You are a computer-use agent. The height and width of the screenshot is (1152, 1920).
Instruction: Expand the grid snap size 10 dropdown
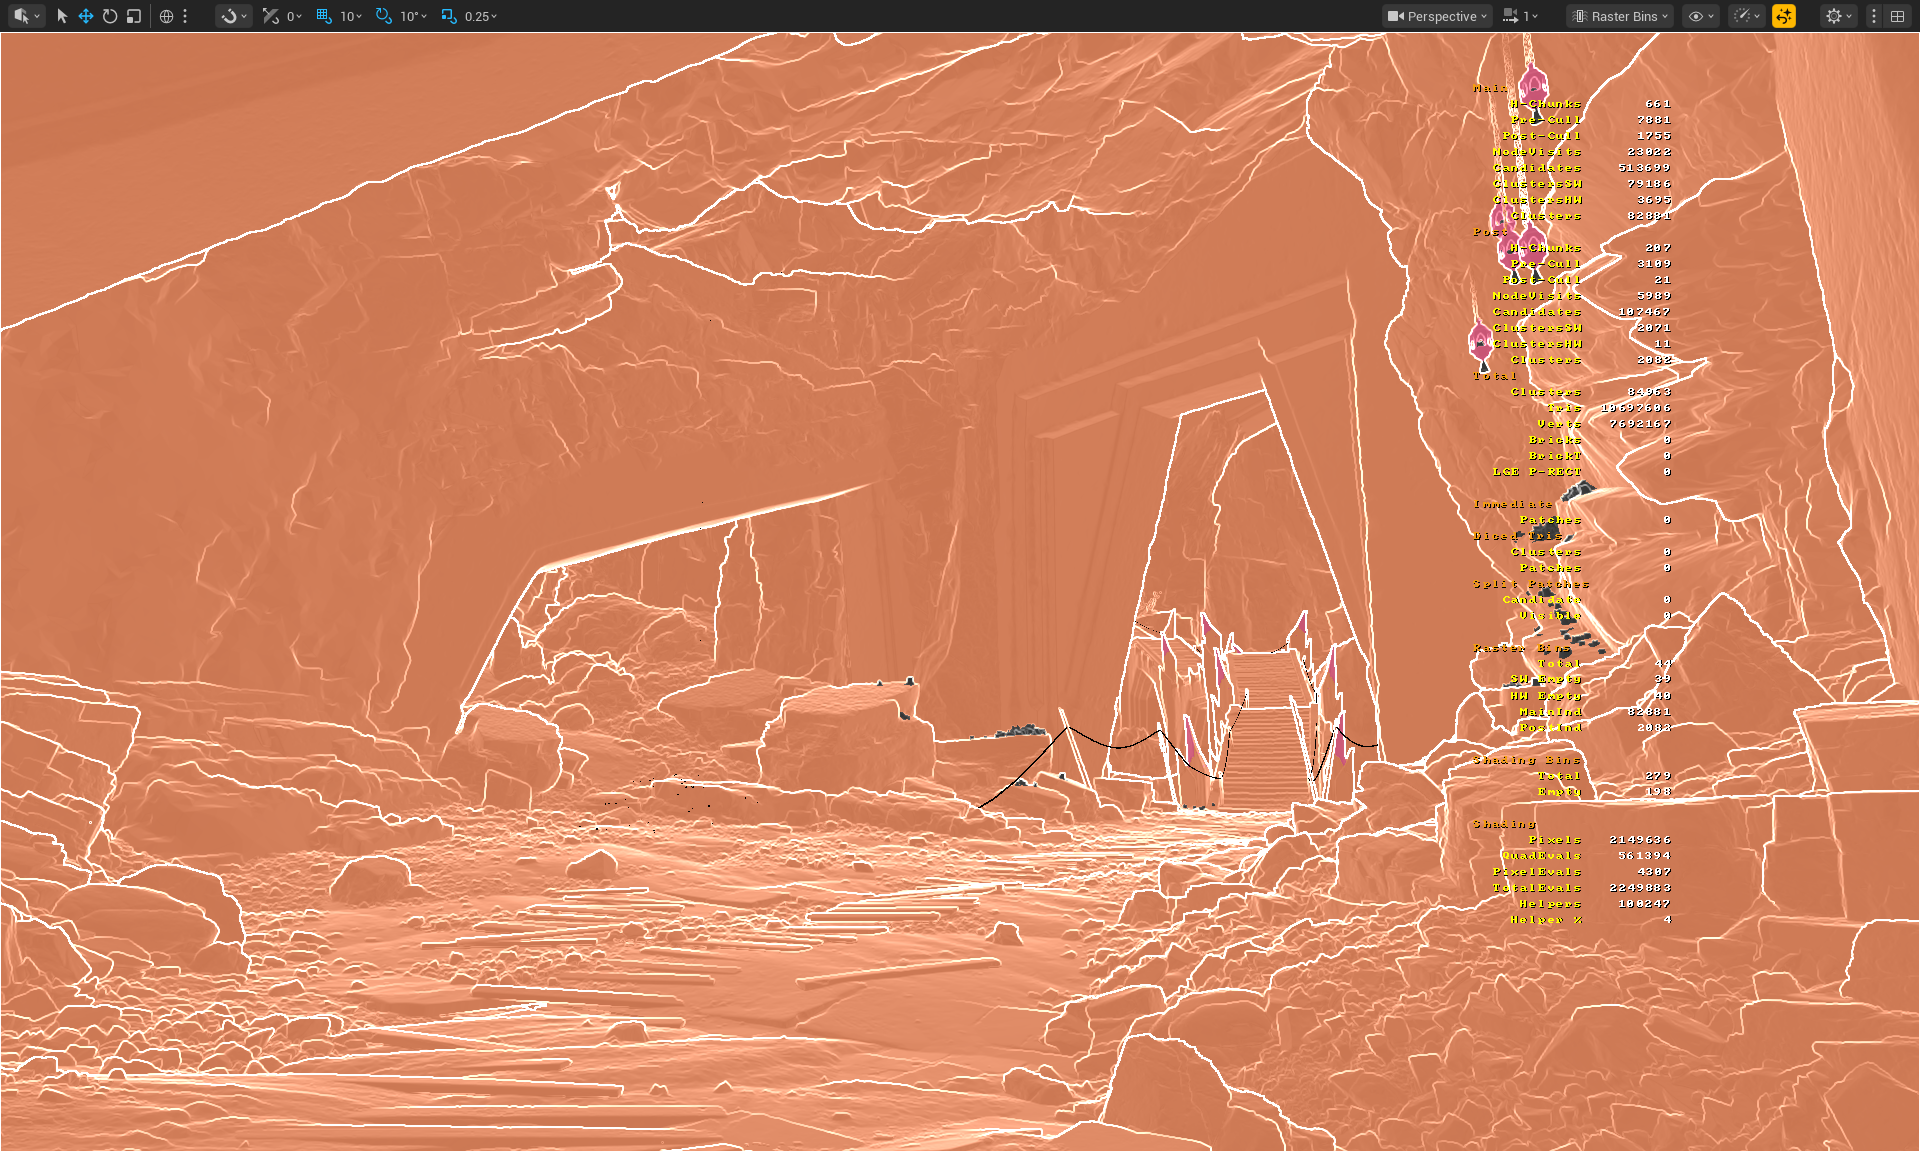(350, 16)
